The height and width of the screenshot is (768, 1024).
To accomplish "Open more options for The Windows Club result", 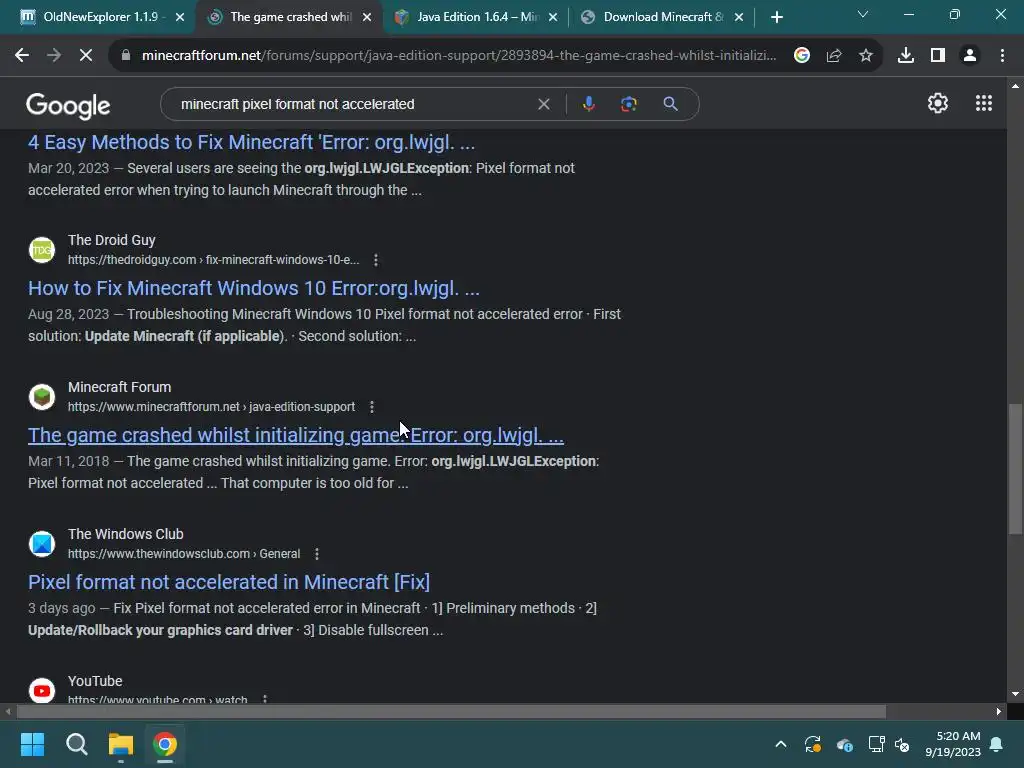I will point(317,554).
